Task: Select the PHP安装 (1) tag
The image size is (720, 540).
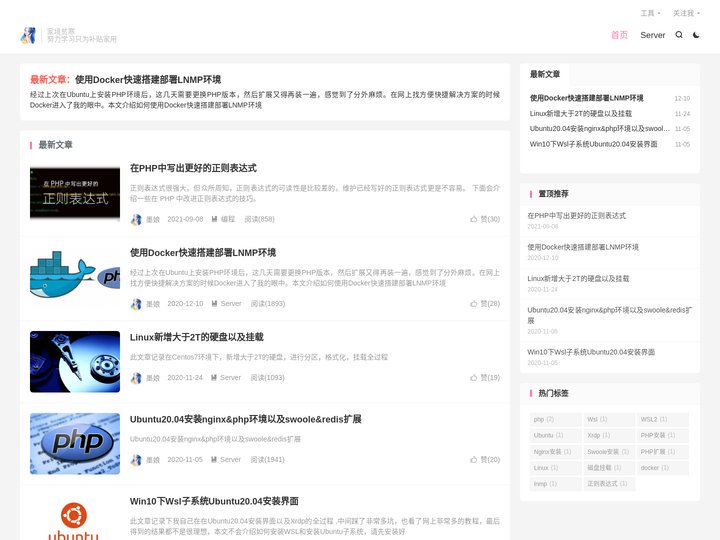Action: pyautogui.click(x=663, y=435)
